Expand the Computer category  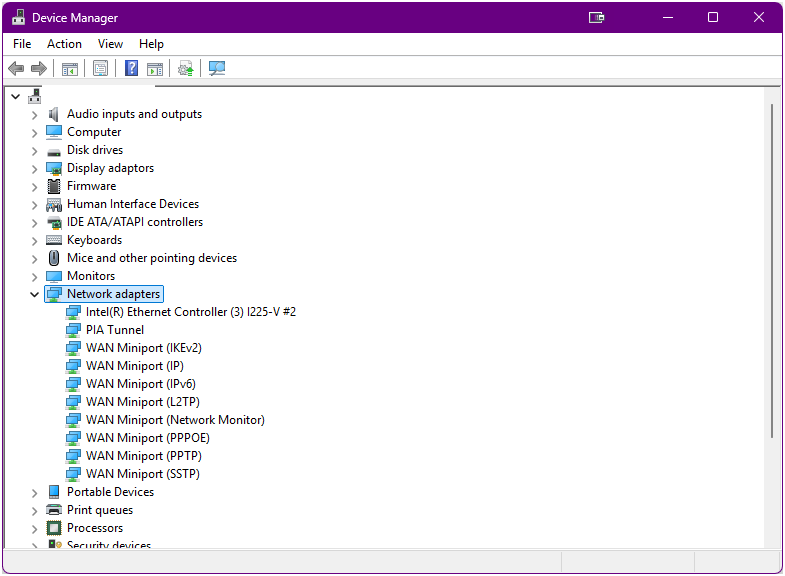point(34,133)
